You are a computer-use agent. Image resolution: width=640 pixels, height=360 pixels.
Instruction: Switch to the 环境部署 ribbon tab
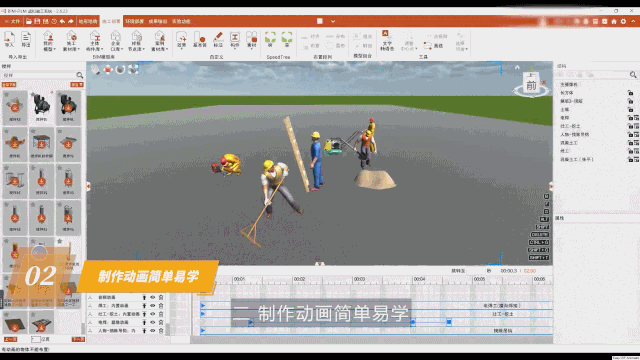[134, 21]
